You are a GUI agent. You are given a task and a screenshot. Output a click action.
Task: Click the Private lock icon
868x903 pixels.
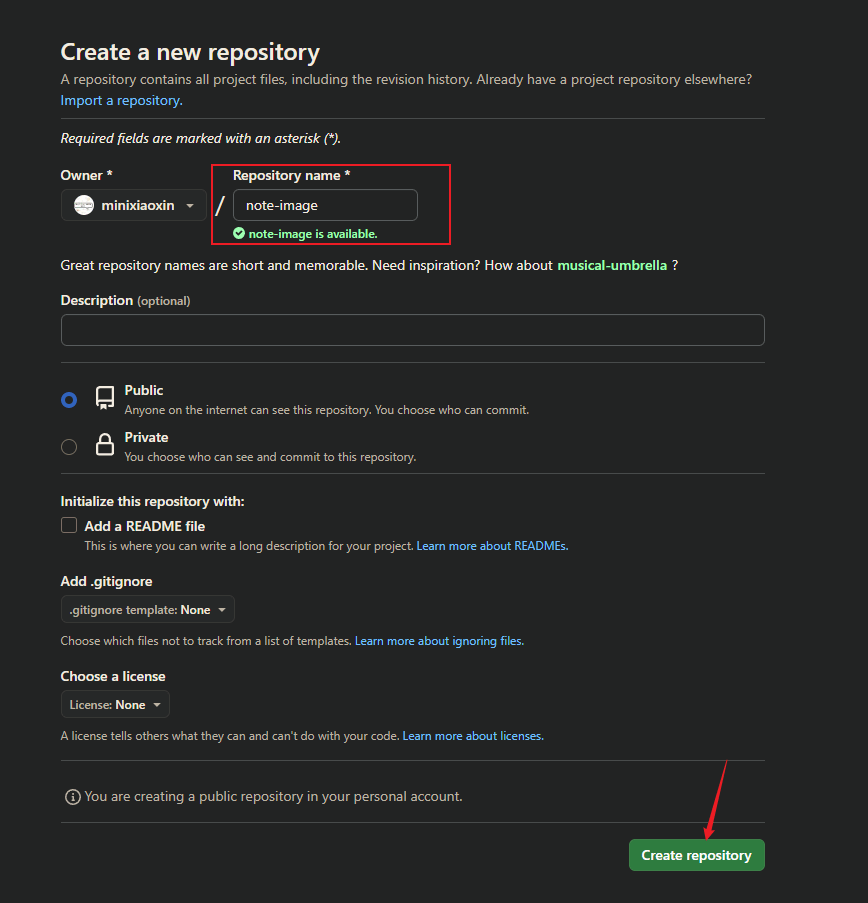(105, 445)
